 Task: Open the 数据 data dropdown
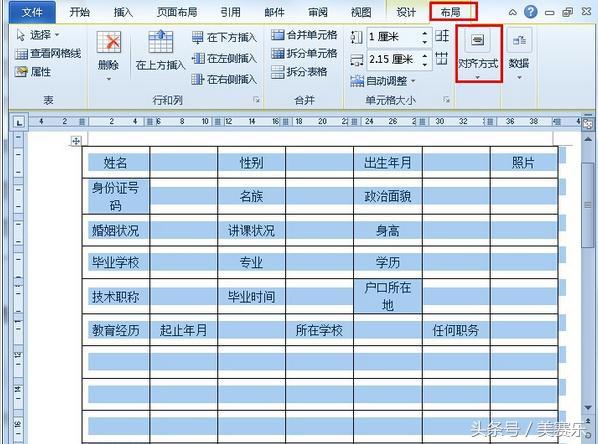click(519, 53)
